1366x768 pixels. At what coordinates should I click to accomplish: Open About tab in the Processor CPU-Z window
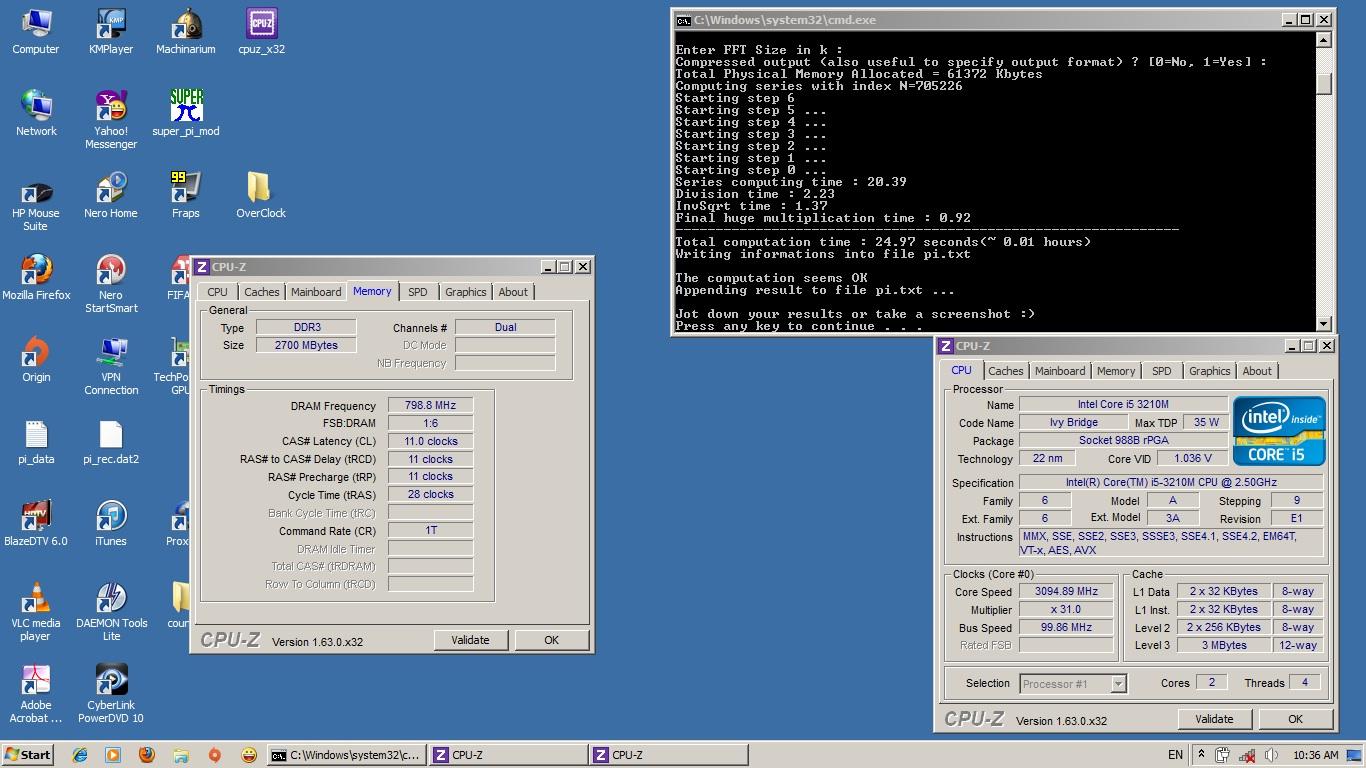click(1257, 371)
